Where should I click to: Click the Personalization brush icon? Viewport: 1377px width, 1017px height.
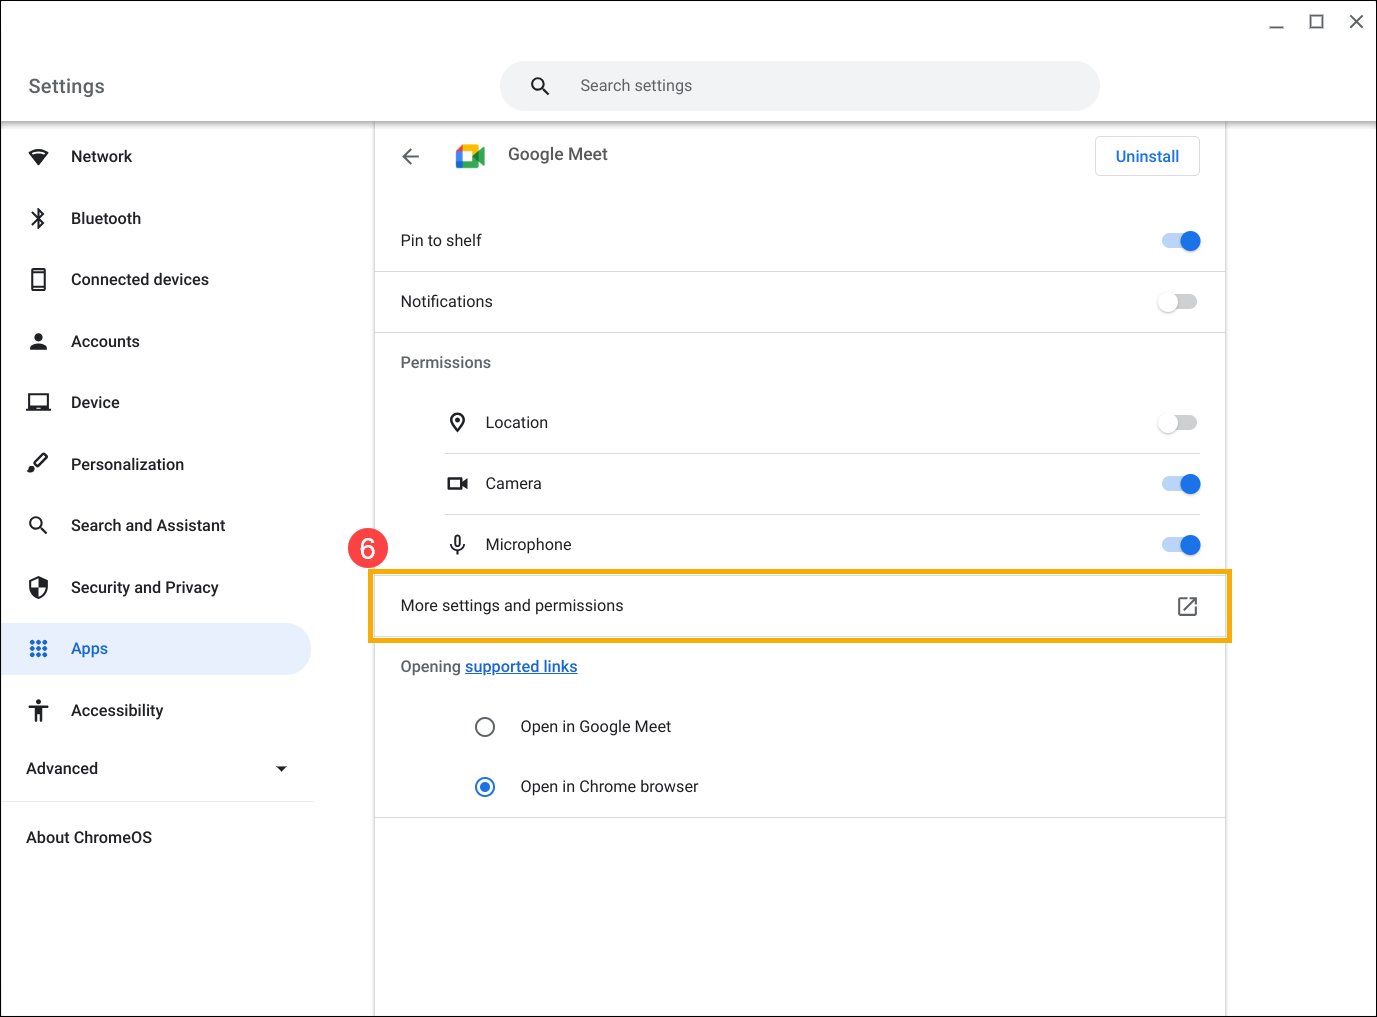tap(38, 463)
